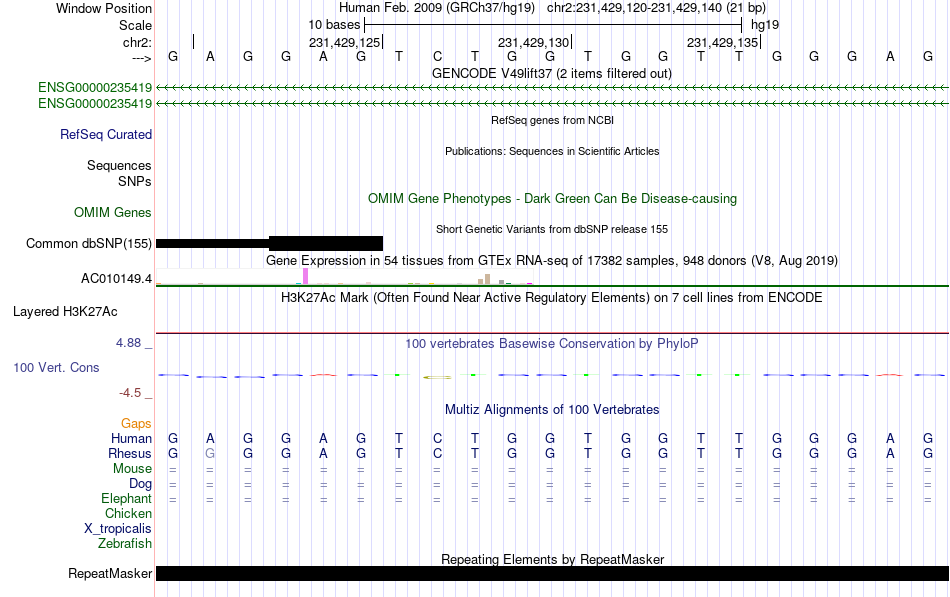Select the Scale track label
The image size is (950, 597).
(x=135, y=25)
